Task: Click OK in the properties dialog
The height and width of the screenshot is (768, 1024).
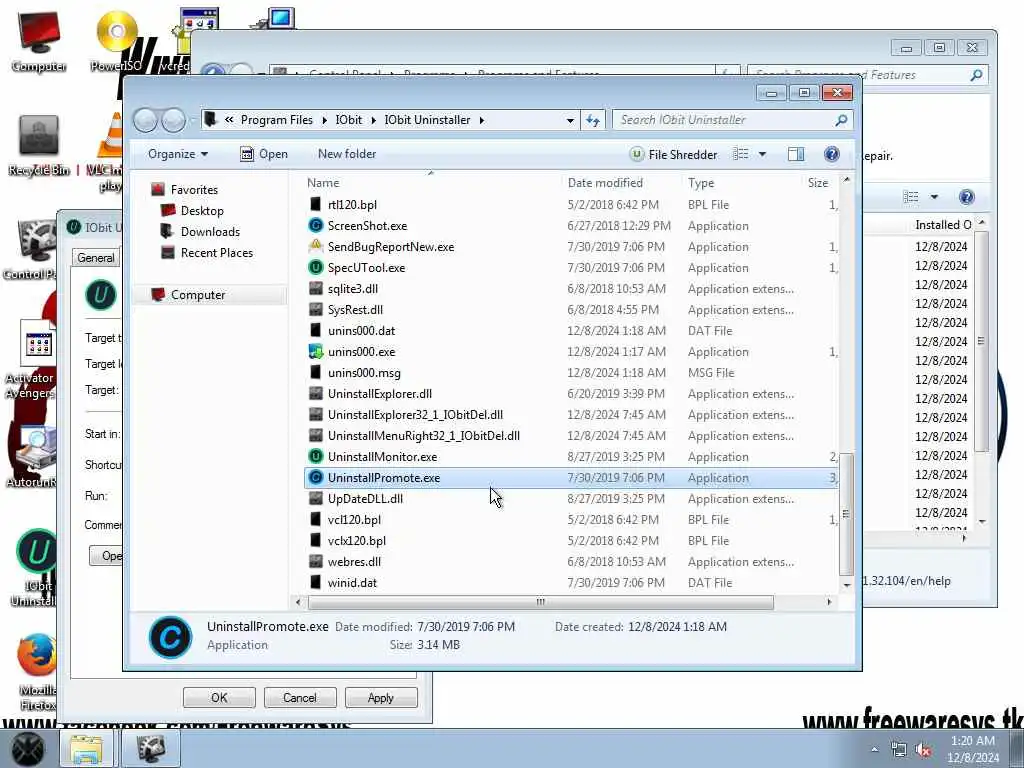Action: click(219, 697)
